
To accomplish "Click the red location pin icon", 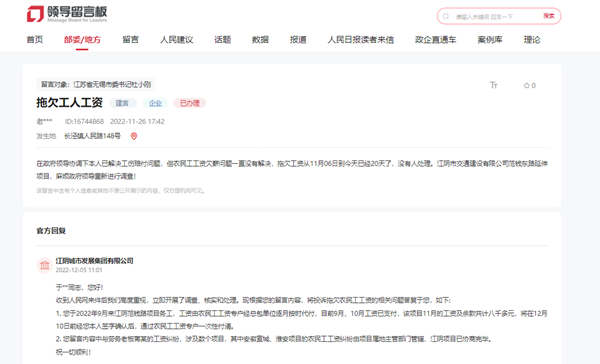I will pos(134,136).
